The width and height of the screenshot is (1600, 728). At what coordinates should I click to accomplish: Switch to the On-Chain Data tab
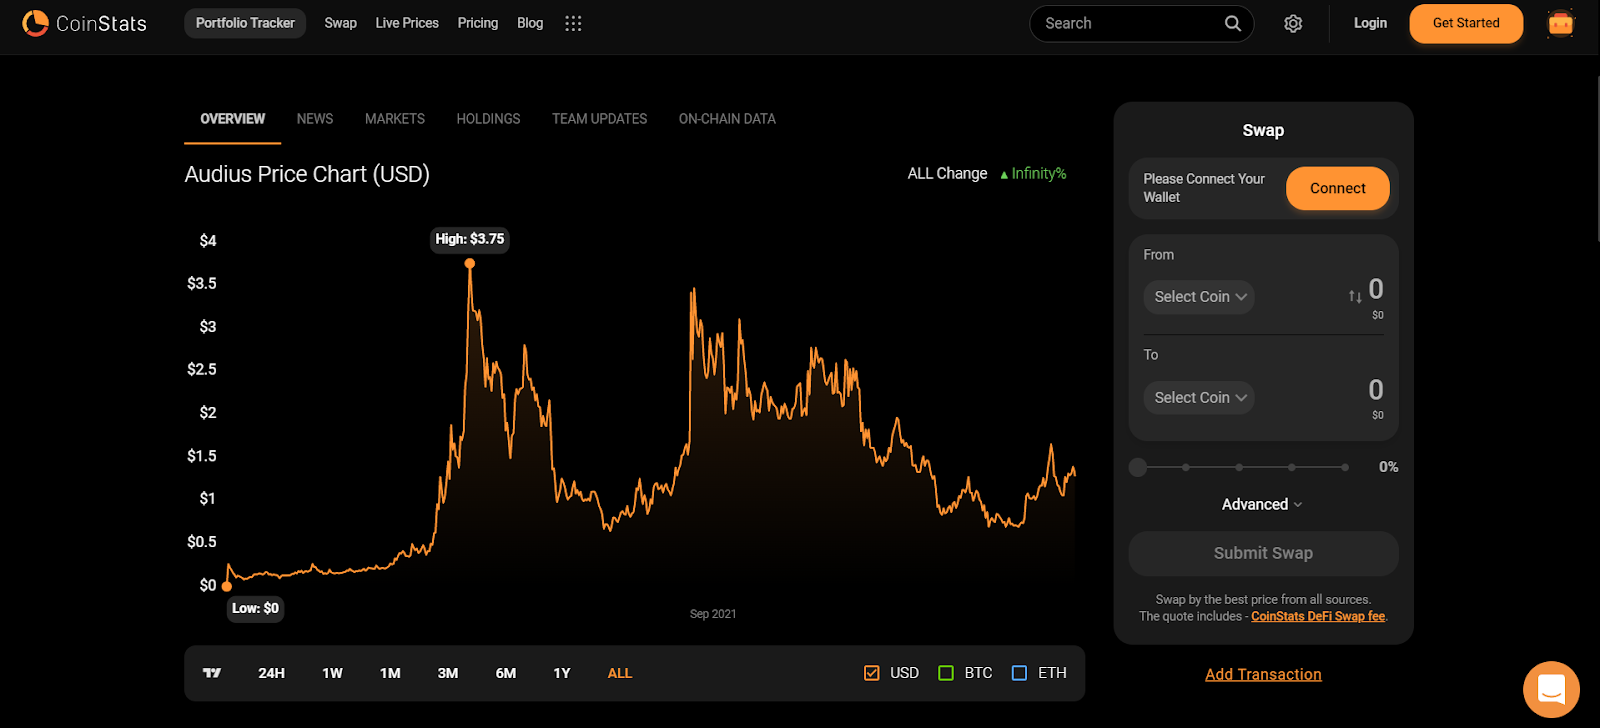pyautogui.click(x=727, y=119)
